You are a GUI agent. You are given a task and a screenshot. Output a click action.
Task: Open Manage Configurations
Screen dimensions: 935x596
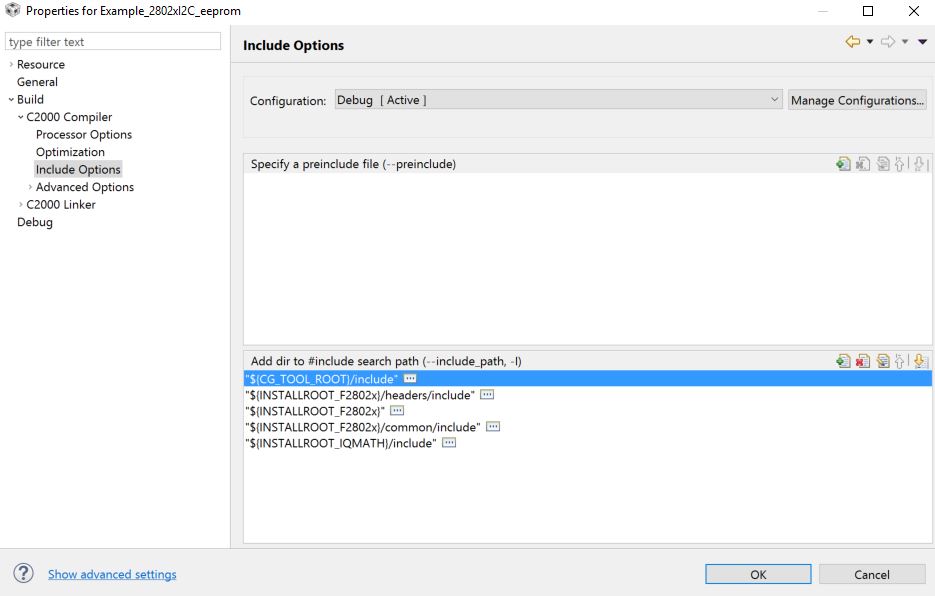857,99
